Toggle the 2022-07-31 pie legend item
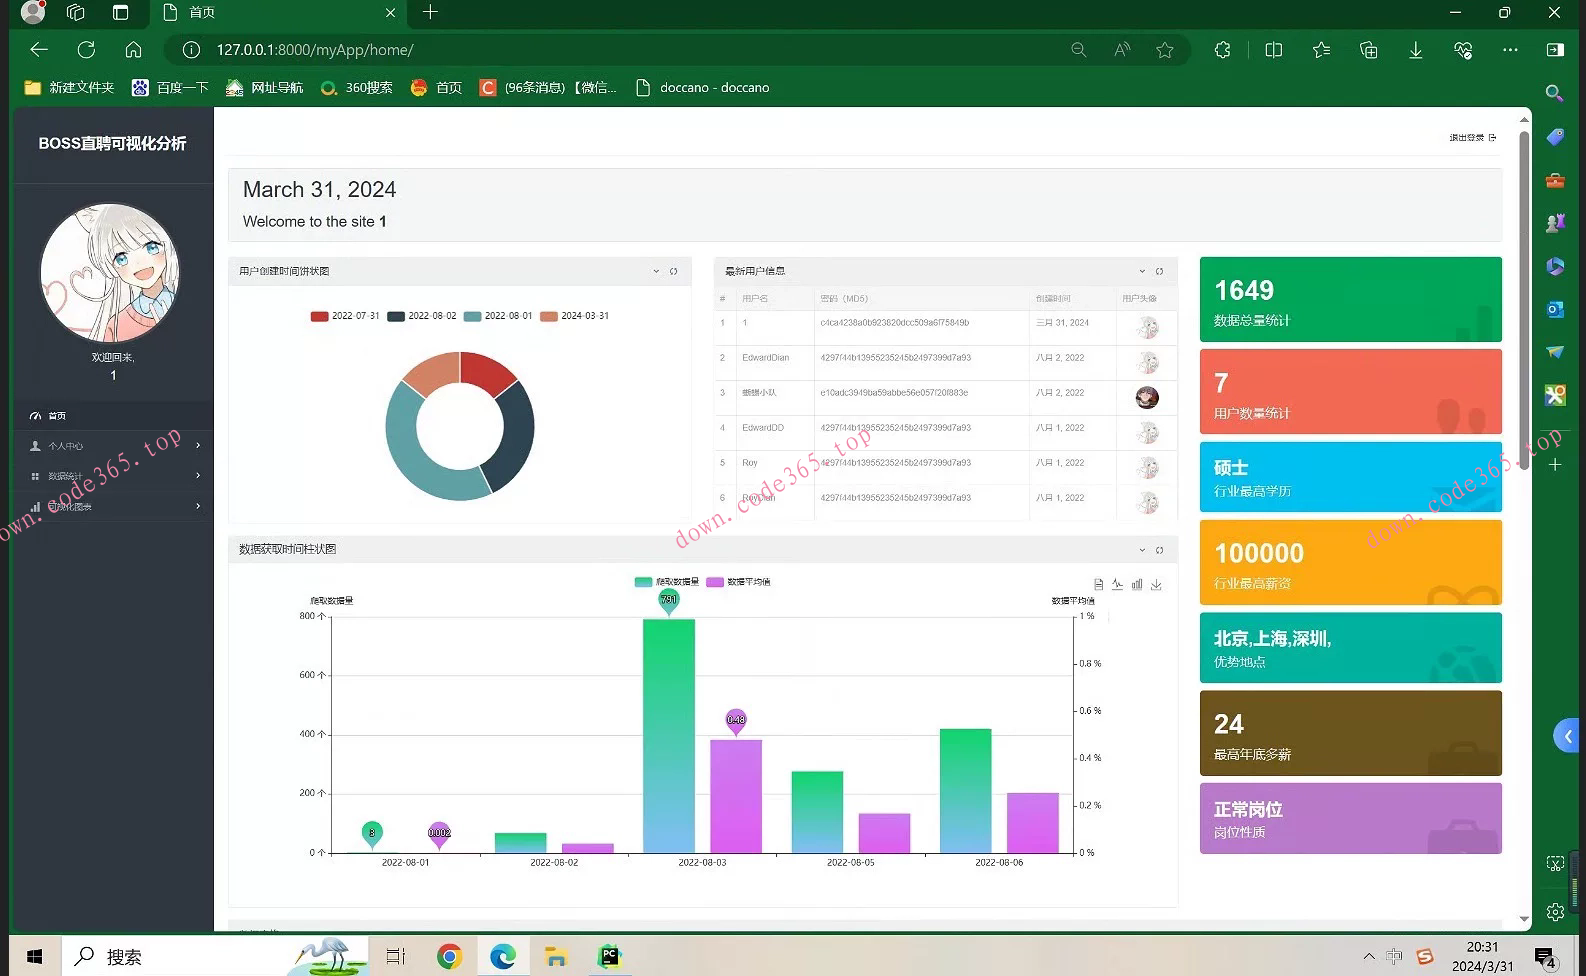Image resolution: width=1586 pixels, height=976 pixels. 345,316
